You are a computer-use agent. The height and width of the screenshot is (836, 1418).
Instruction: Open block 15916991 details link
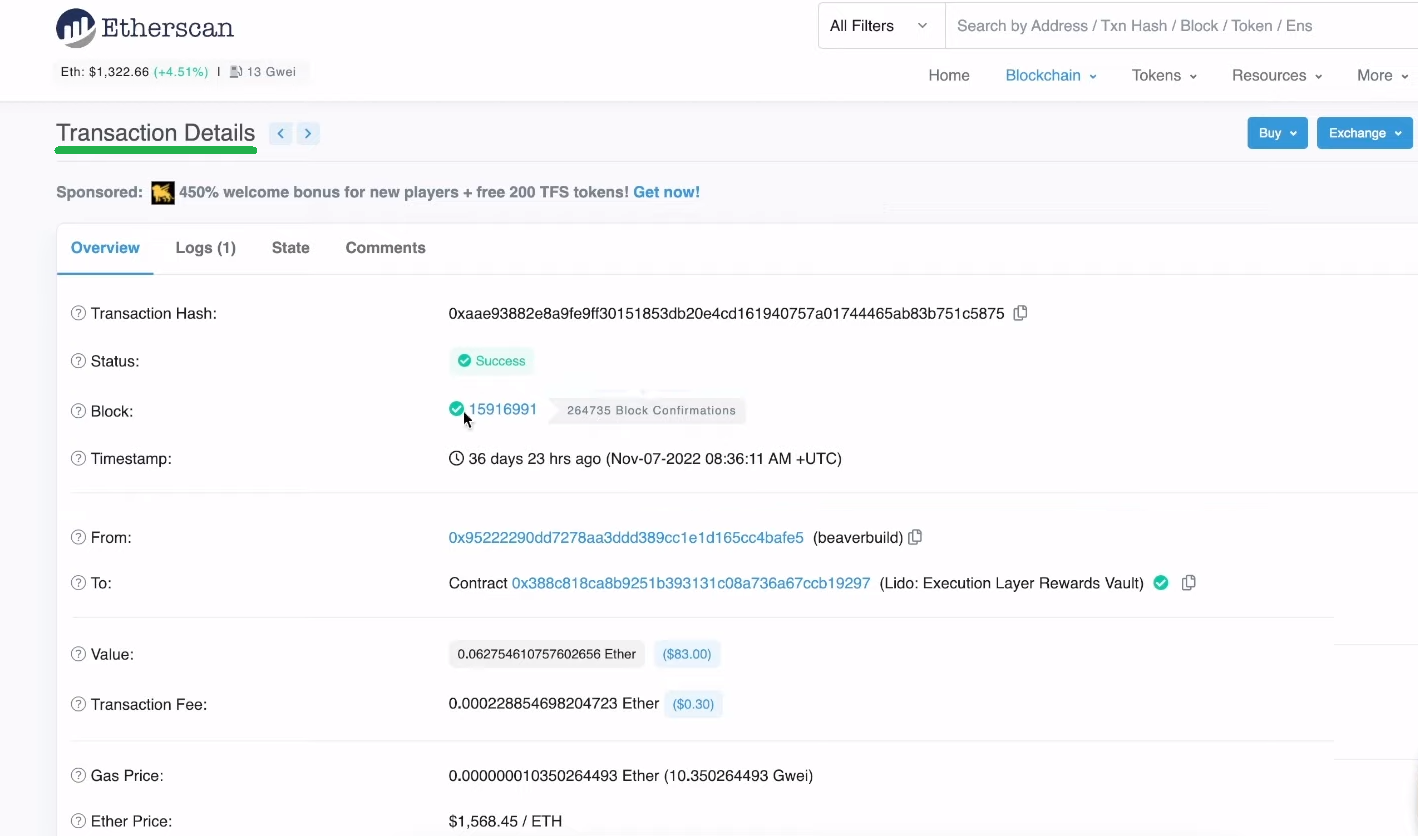pos(503,409)
